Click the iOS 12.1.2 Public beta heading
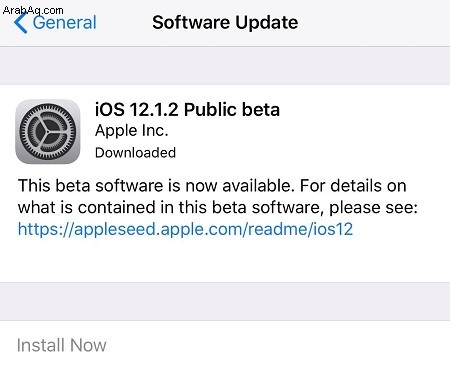Image resolution: width=450 pixels, height=367 pixels. click(187, 109)
